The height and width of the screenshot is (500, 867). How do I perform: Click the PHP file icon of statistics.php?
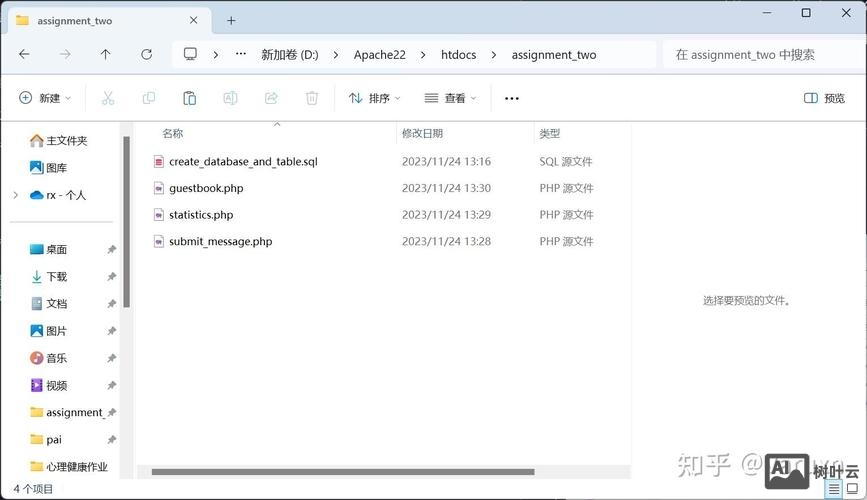click(x=159, y=215)
